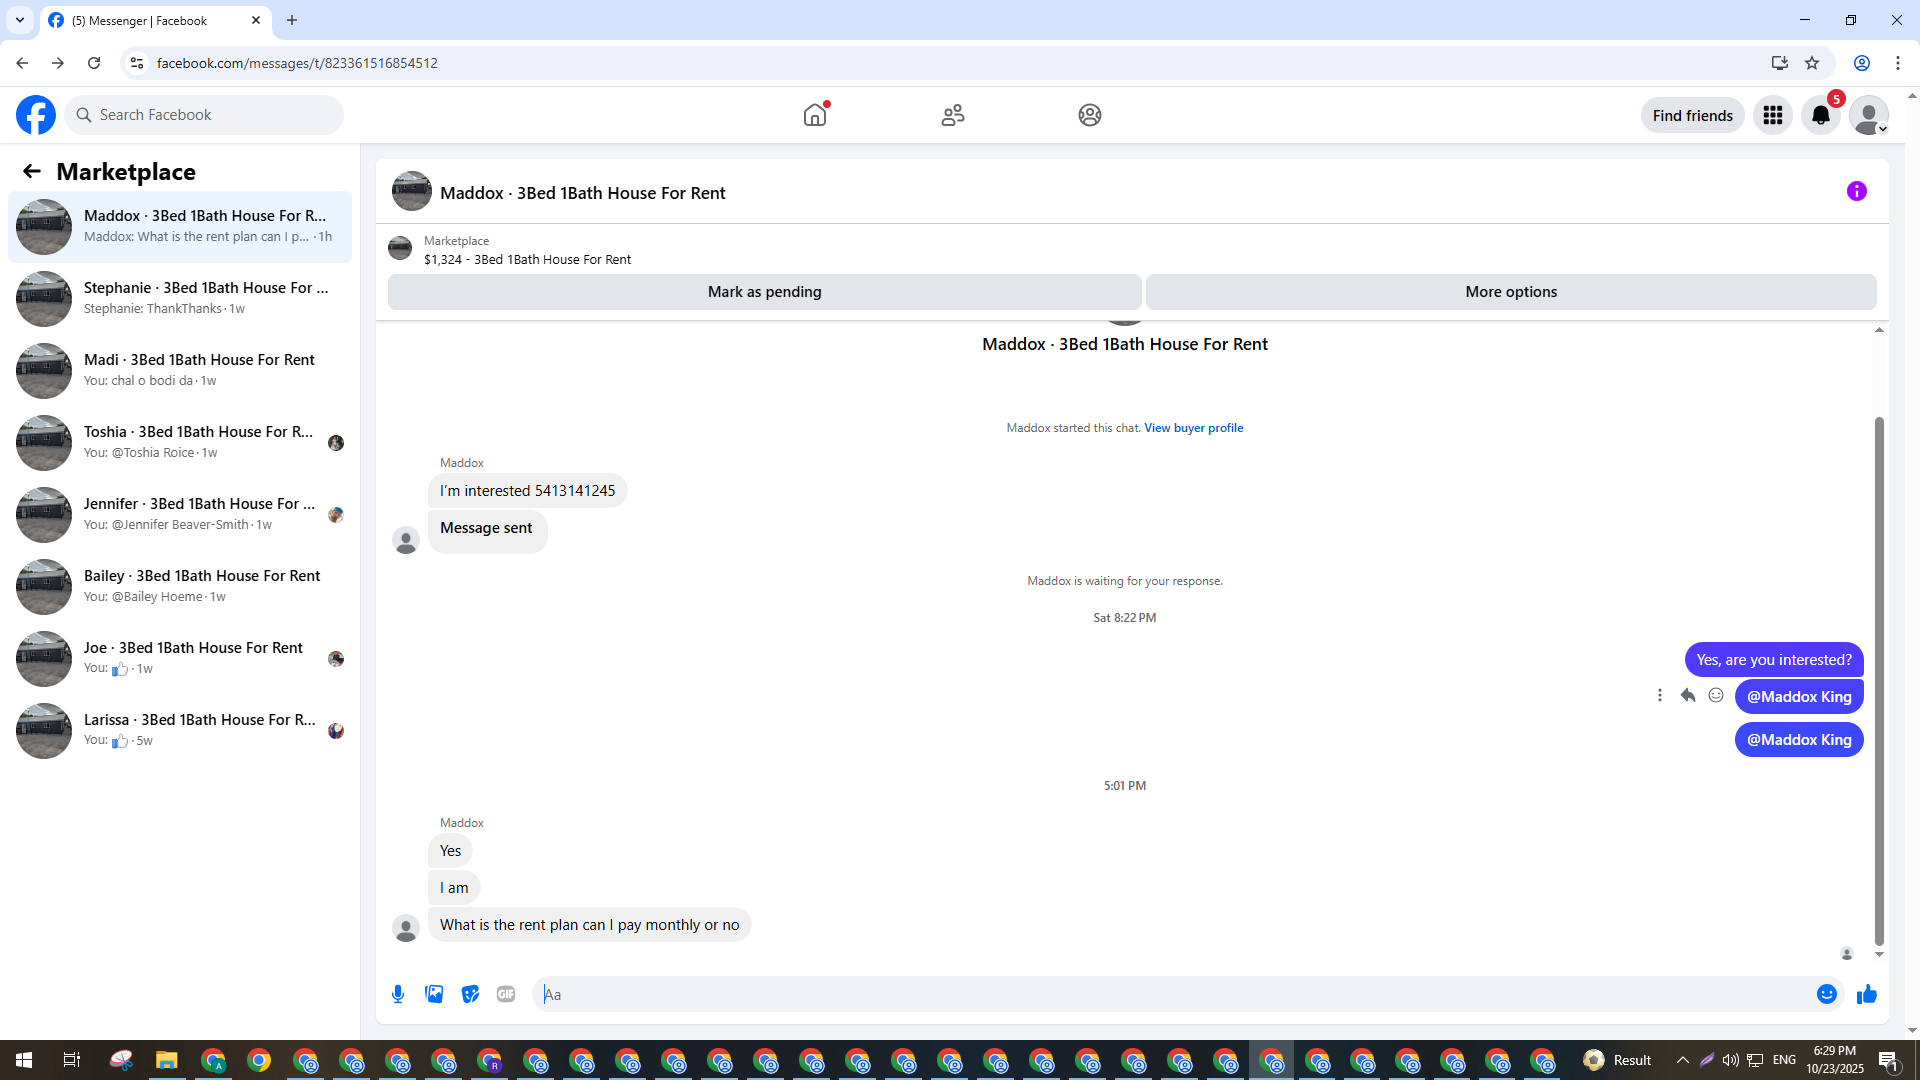1920x1080 pixels.
Task: Click the chat vertical scrollbar
Action: click(1879, 680)
